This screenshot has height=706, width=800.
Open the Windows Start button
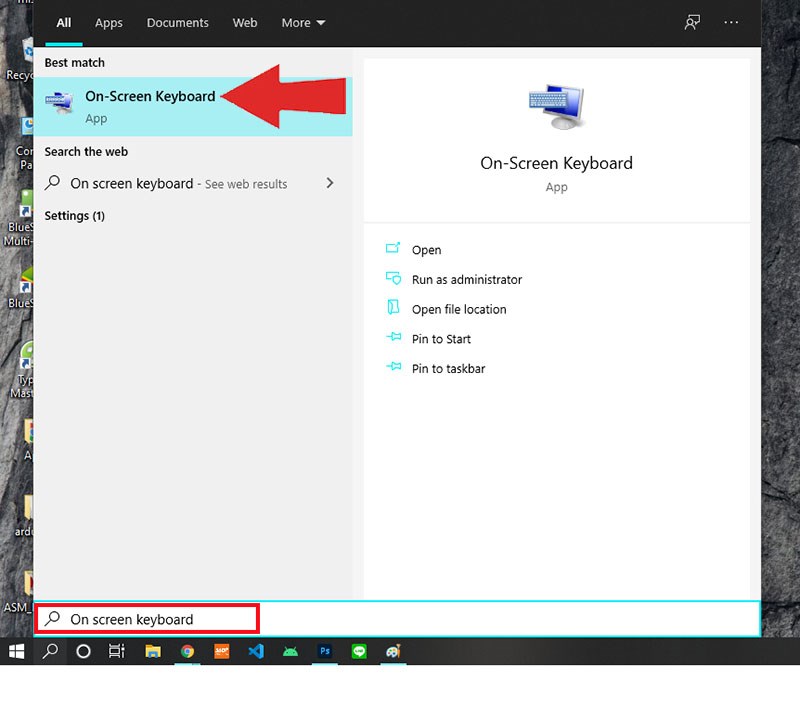click(16, 651)
